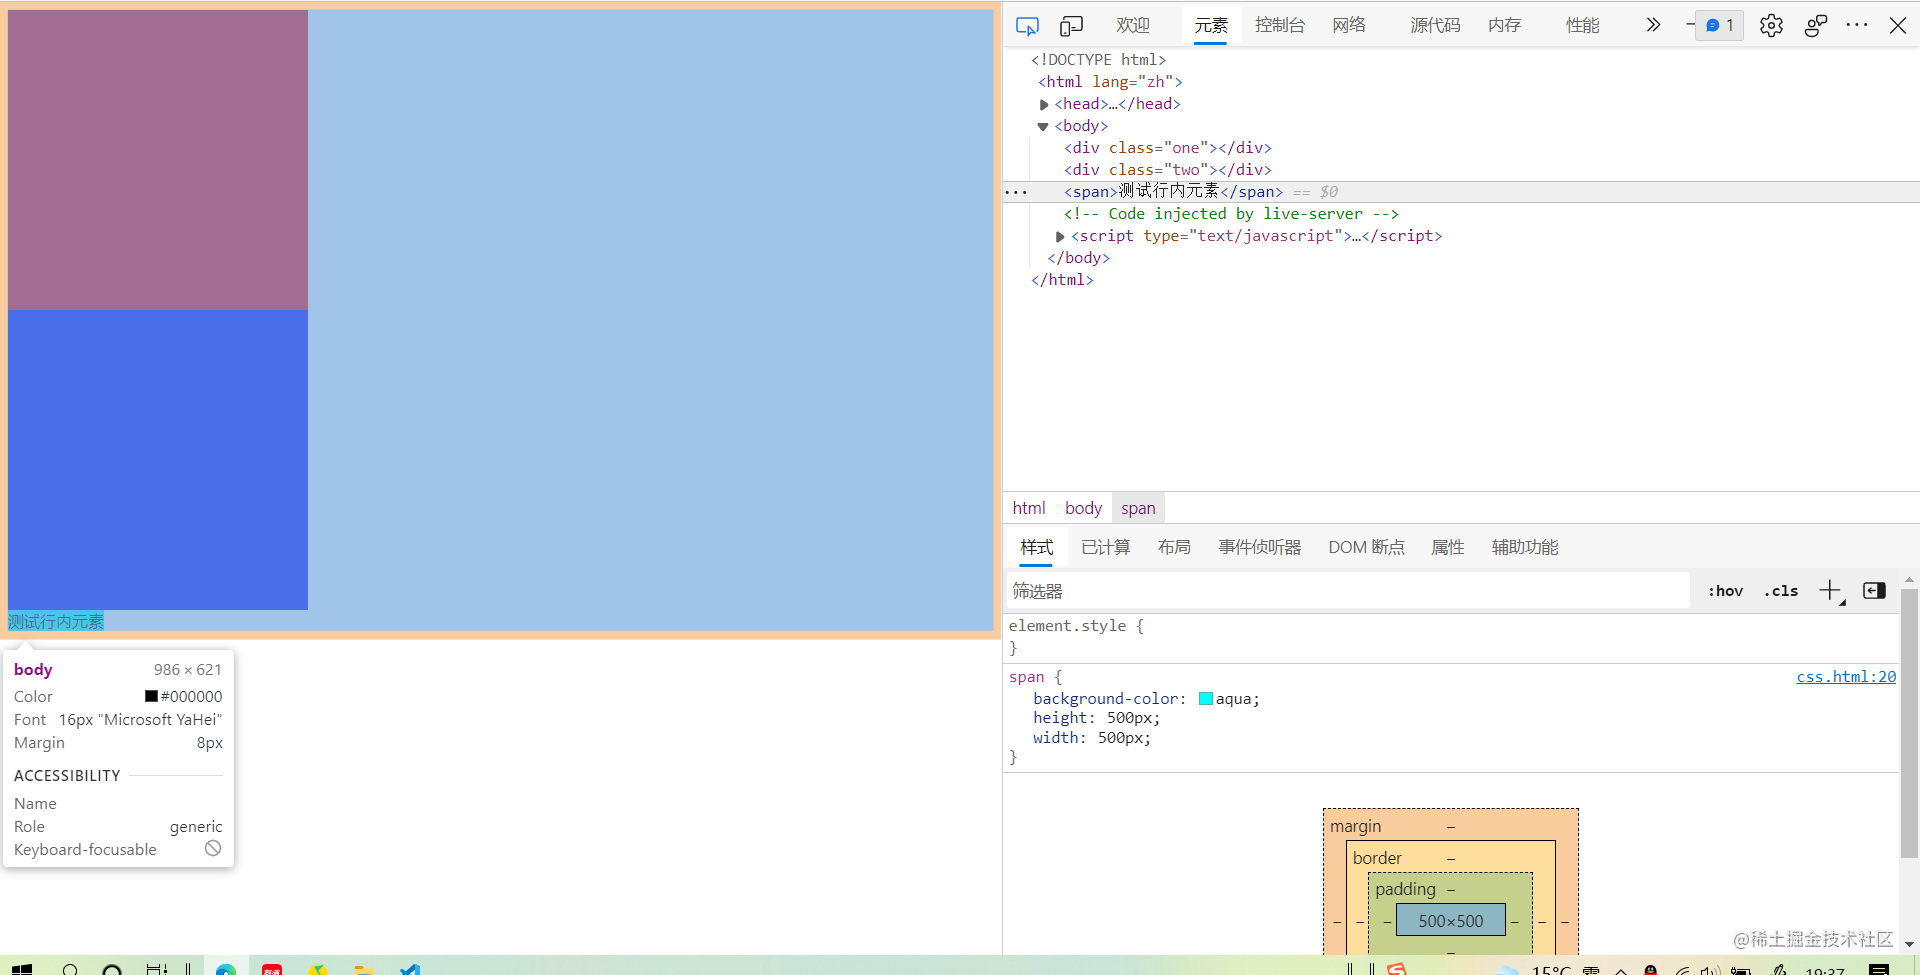Viewport: 1920px width, 975px height.
Task: Select html in the breadcrumb bar
Action: 1028,508
